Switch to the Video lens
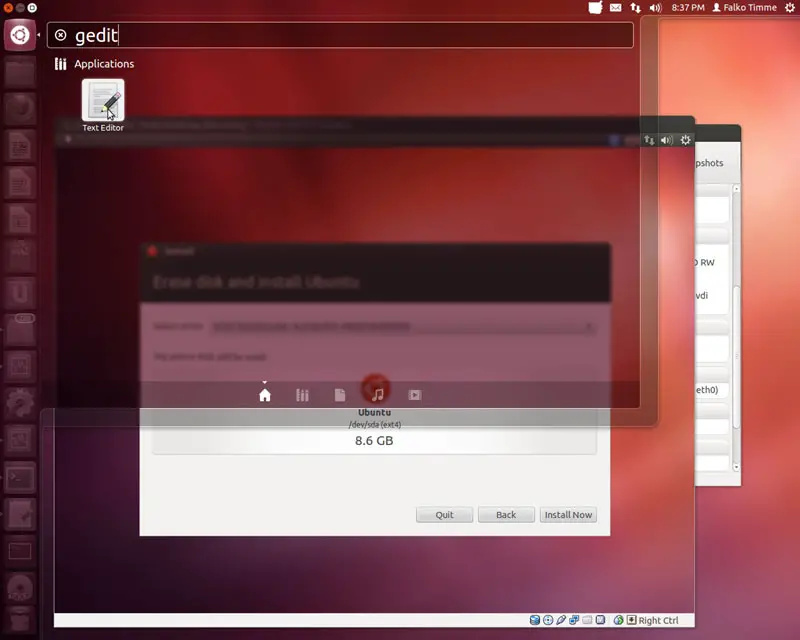The height and width of the screenshot is (640, 800). [x=414, y=395]
